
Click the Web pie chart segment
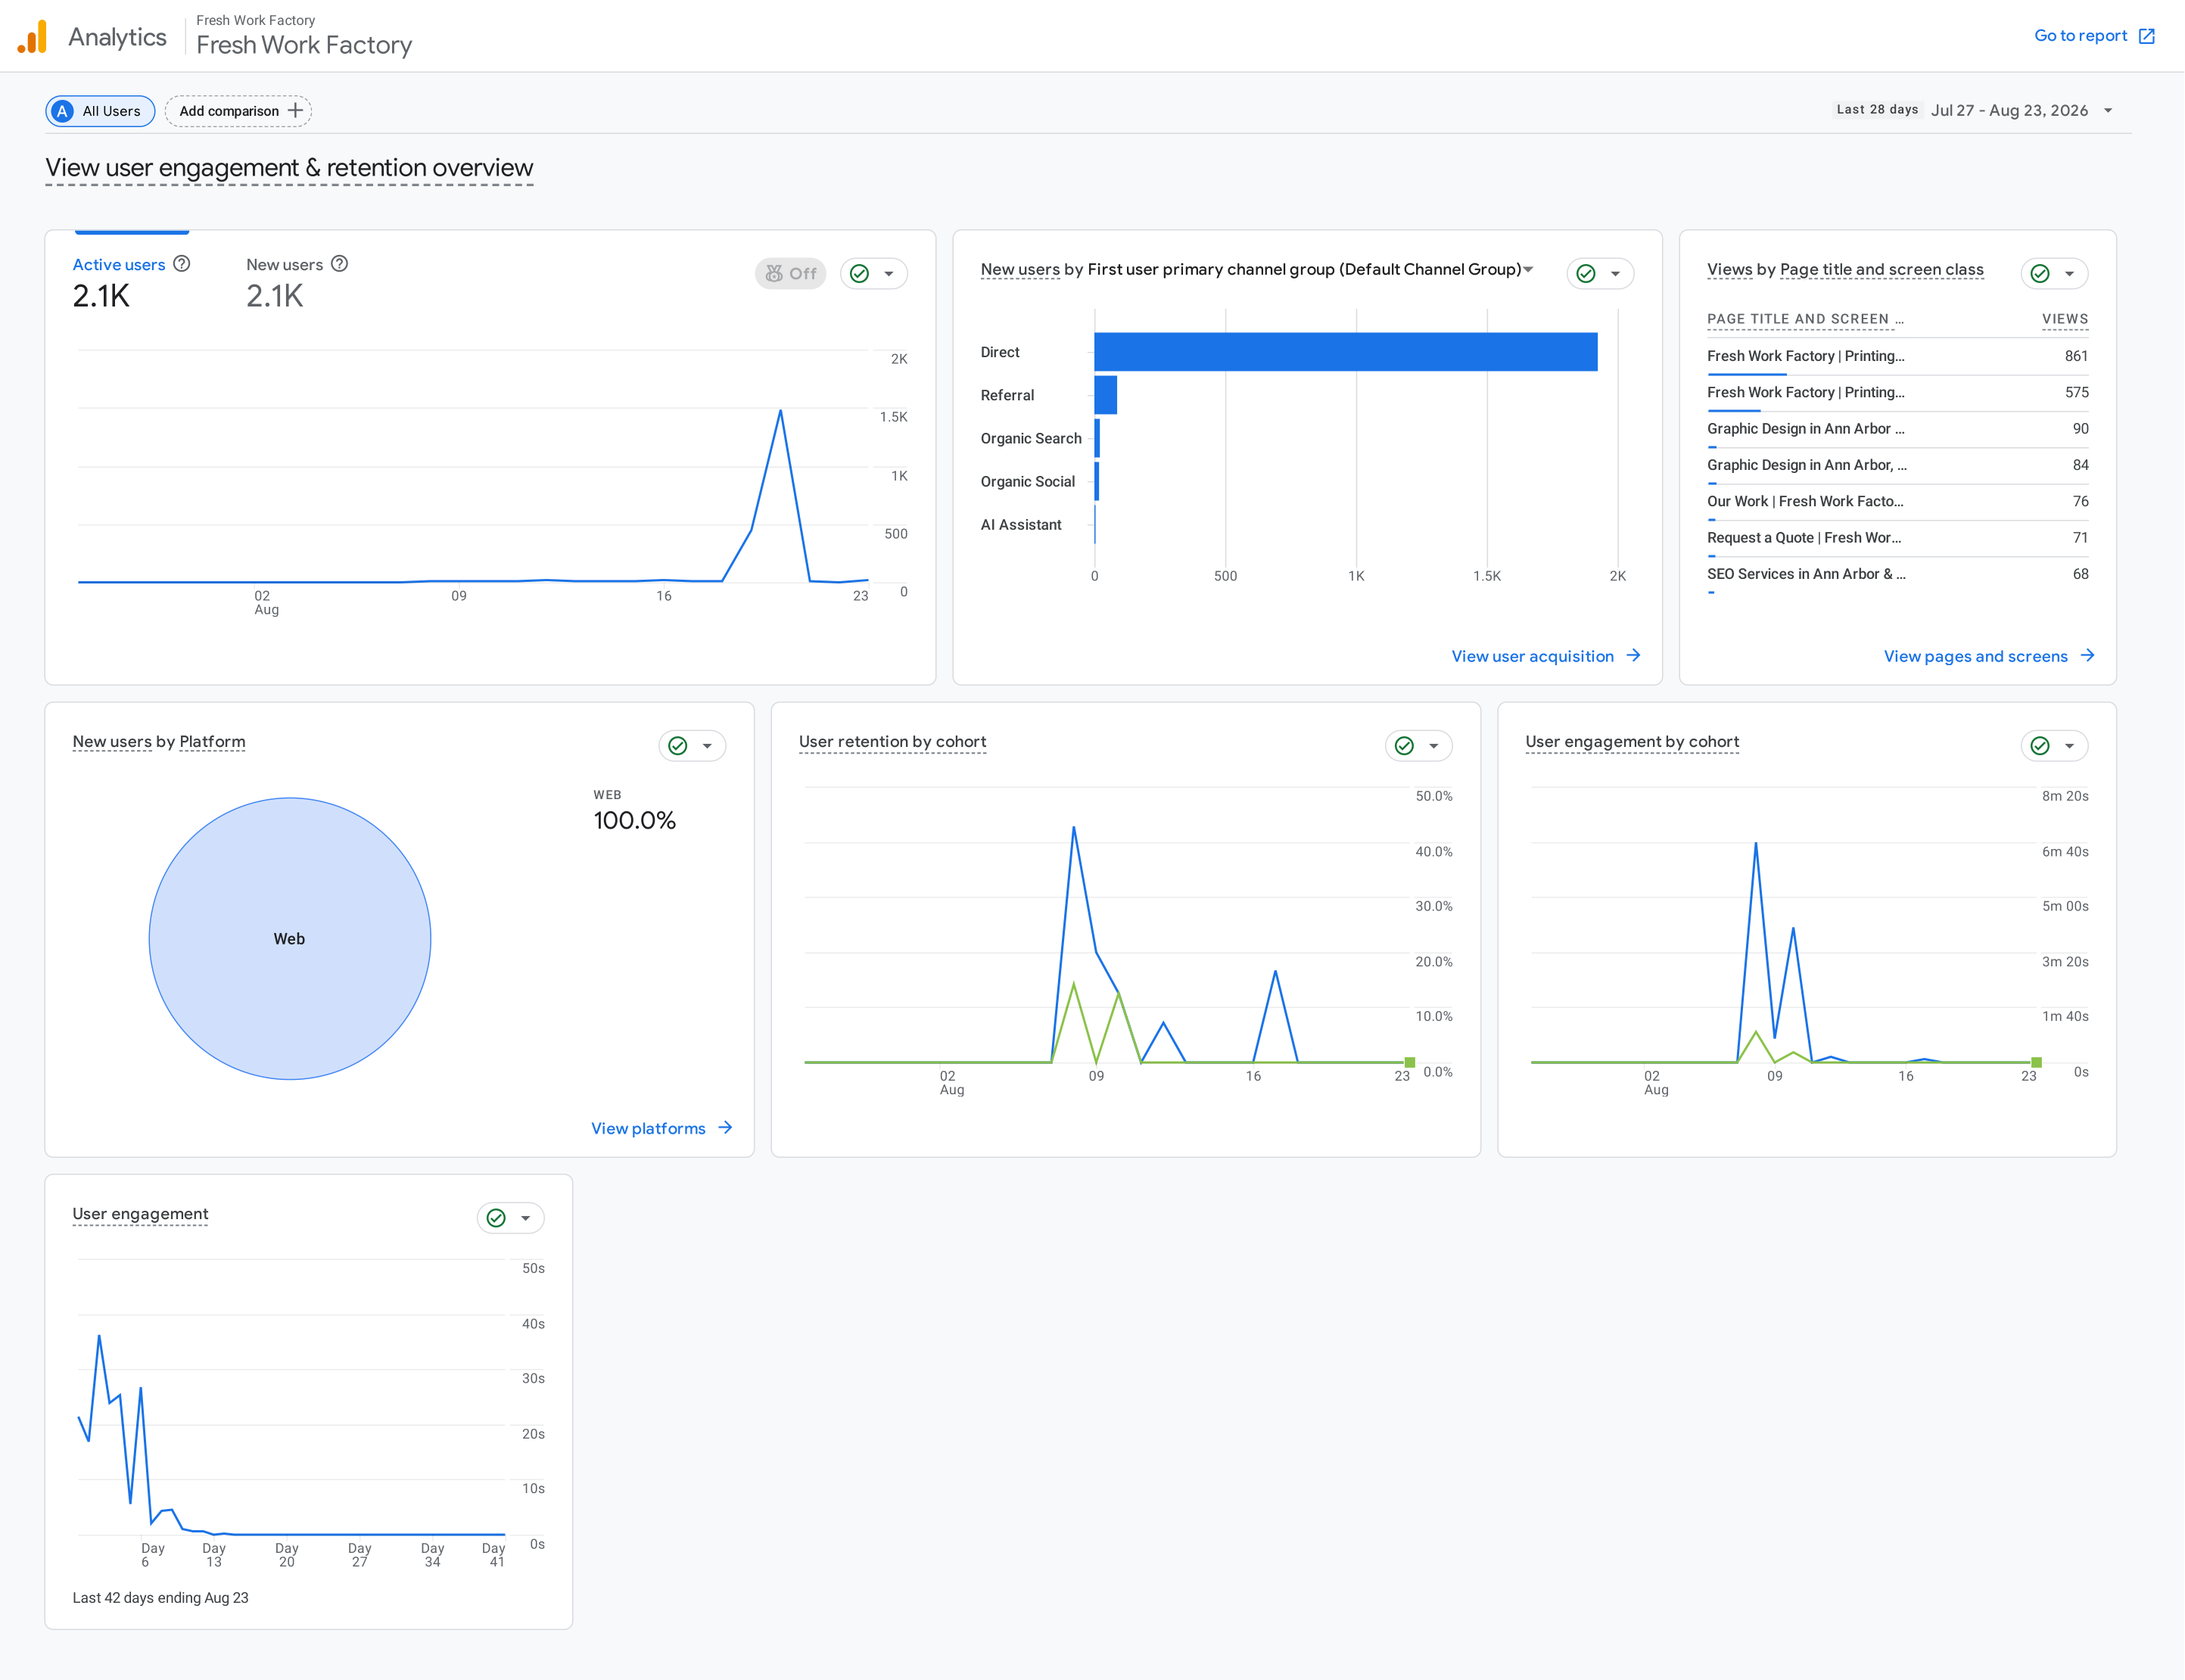[290, 938]
